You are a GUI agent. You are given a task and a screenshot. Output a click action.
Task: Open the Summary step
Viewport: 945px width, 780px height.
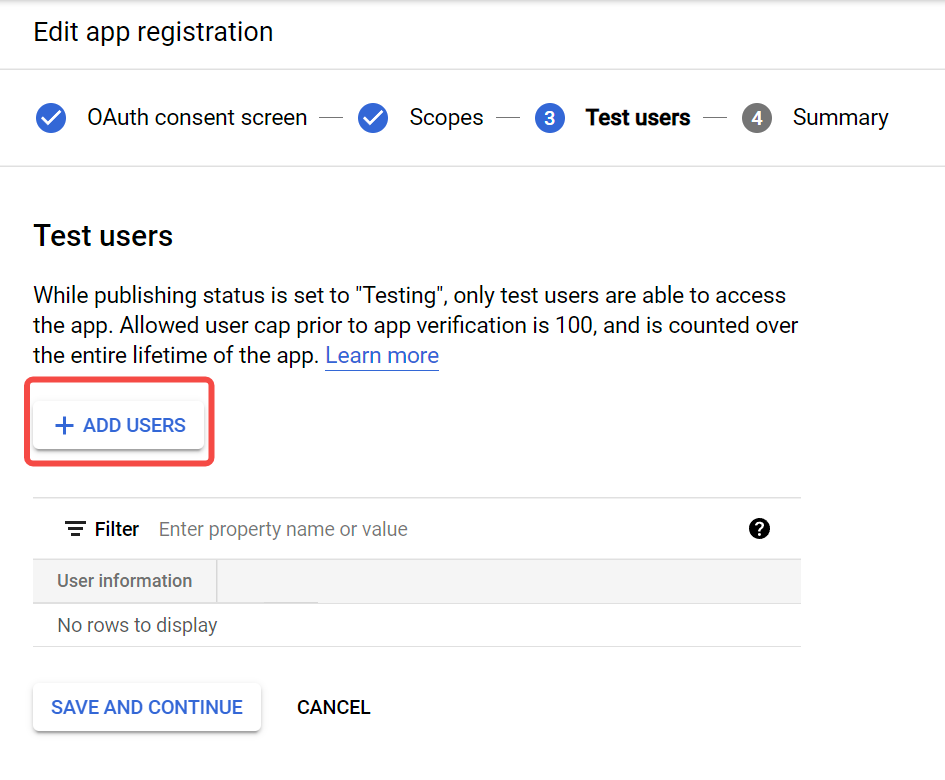pyautogui.click(x=840, y=117)
